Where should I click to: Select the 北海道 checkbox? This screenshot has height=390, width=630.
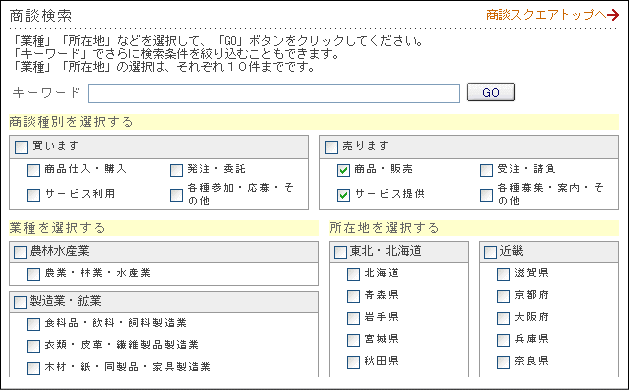point(353,274)
